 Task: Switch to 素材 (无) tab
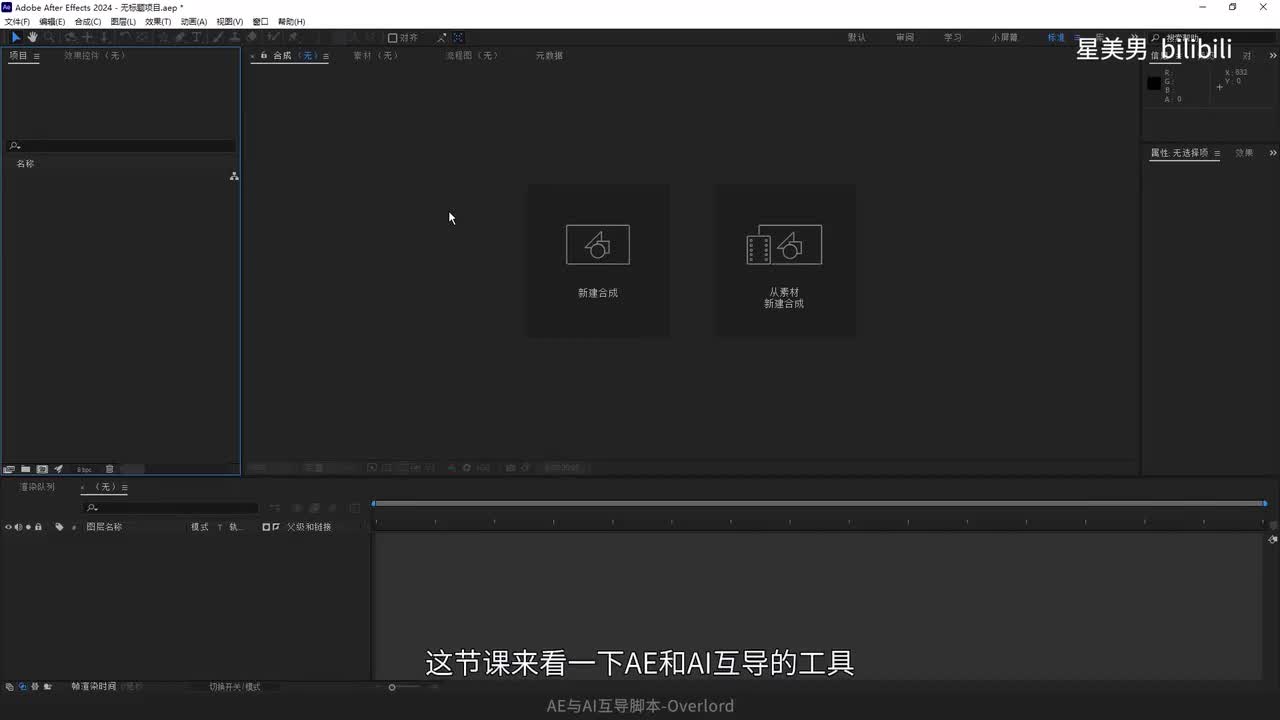[x=376, y=56]
